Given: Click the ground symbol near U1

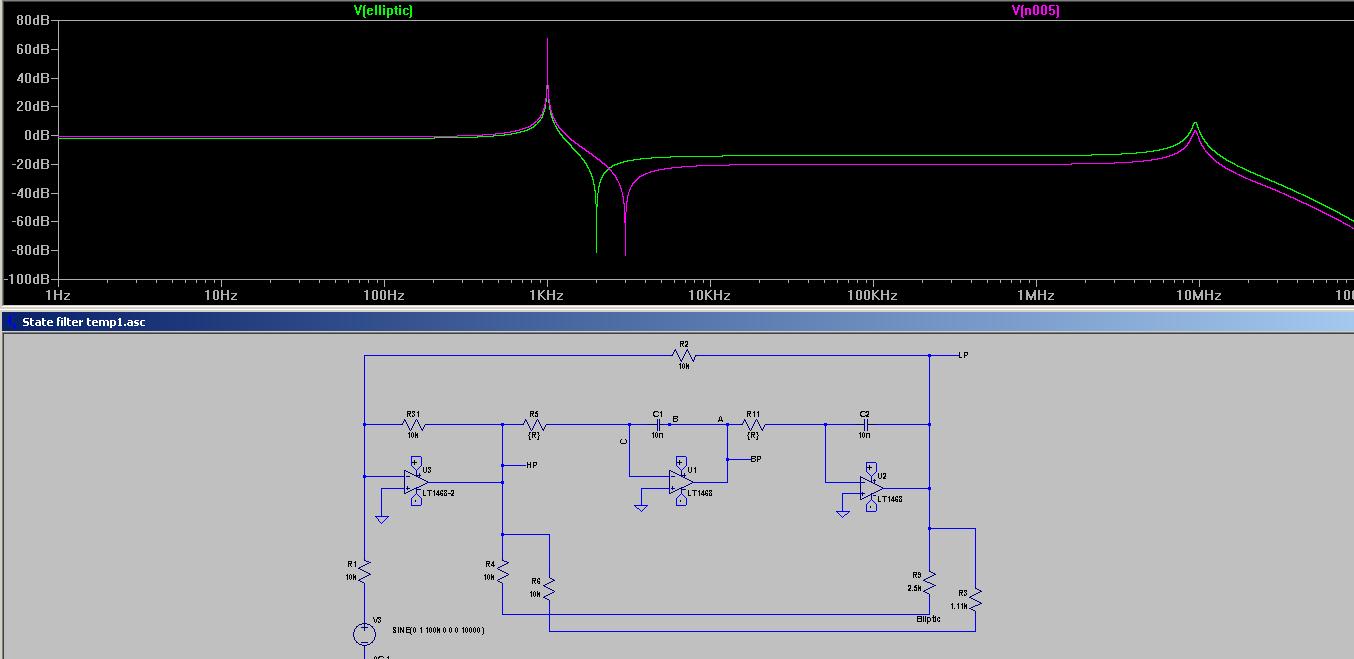Looking at the screenshot, I should pyautogui.click(x=641, y=507).
